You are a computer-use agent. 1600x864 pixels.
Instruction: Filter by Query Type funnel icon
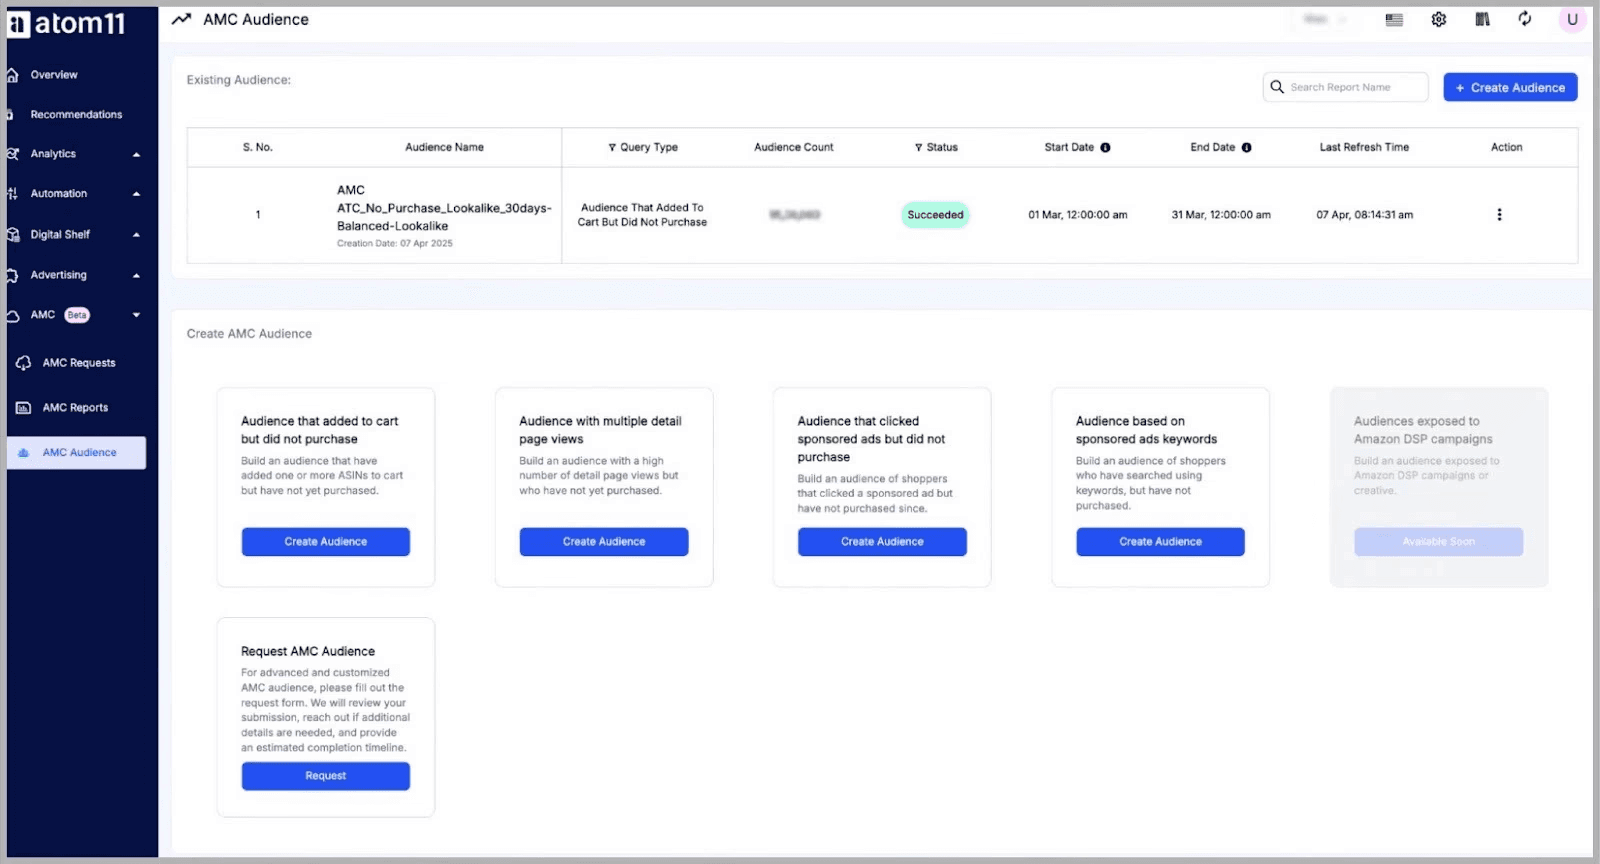coord(612,147)
